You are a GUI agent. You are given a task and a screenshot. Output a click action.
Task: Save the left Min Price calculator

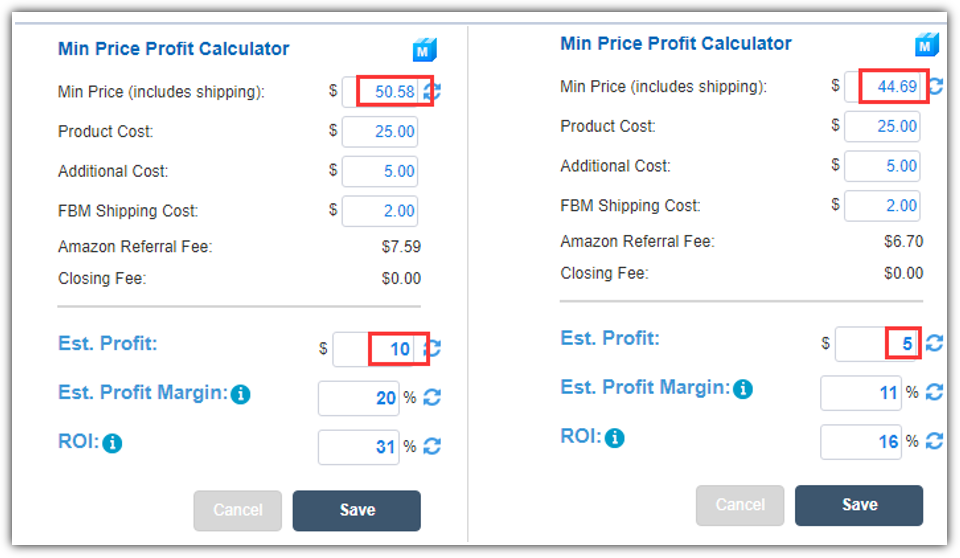pyautogui.click(x=356, y=510)
